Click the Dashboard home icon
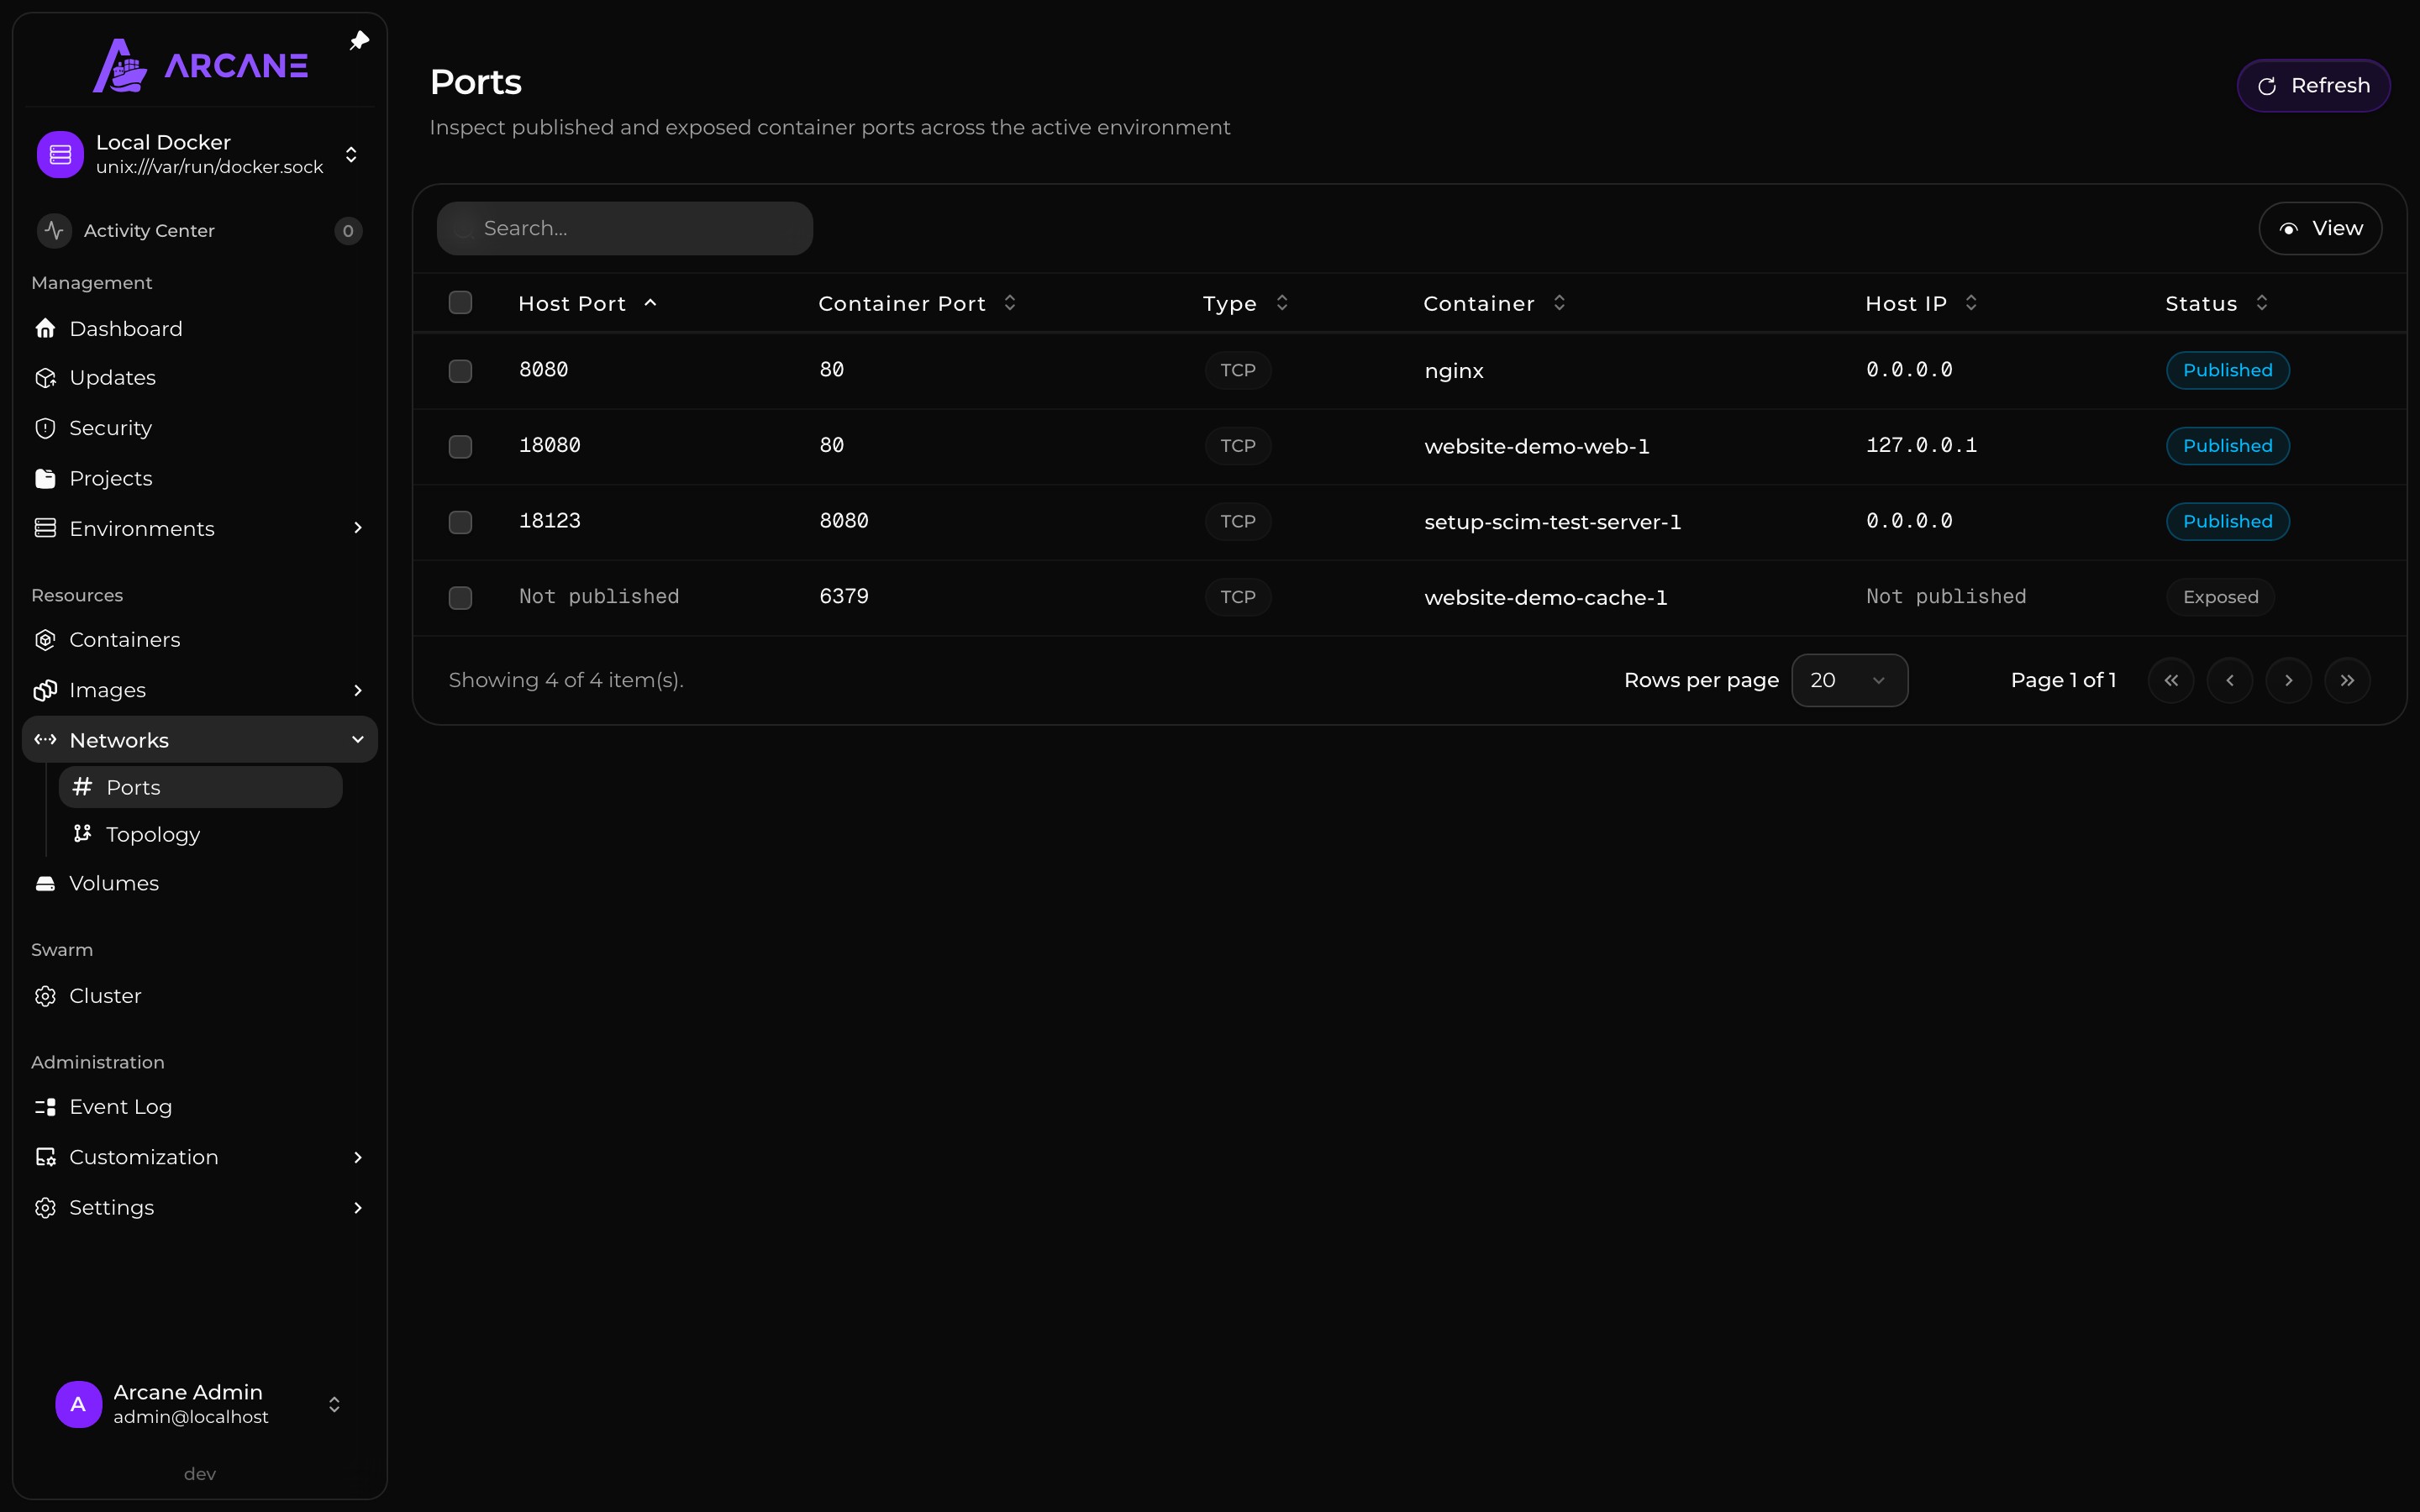The image size is (2420, 1512). pos(45,328)
